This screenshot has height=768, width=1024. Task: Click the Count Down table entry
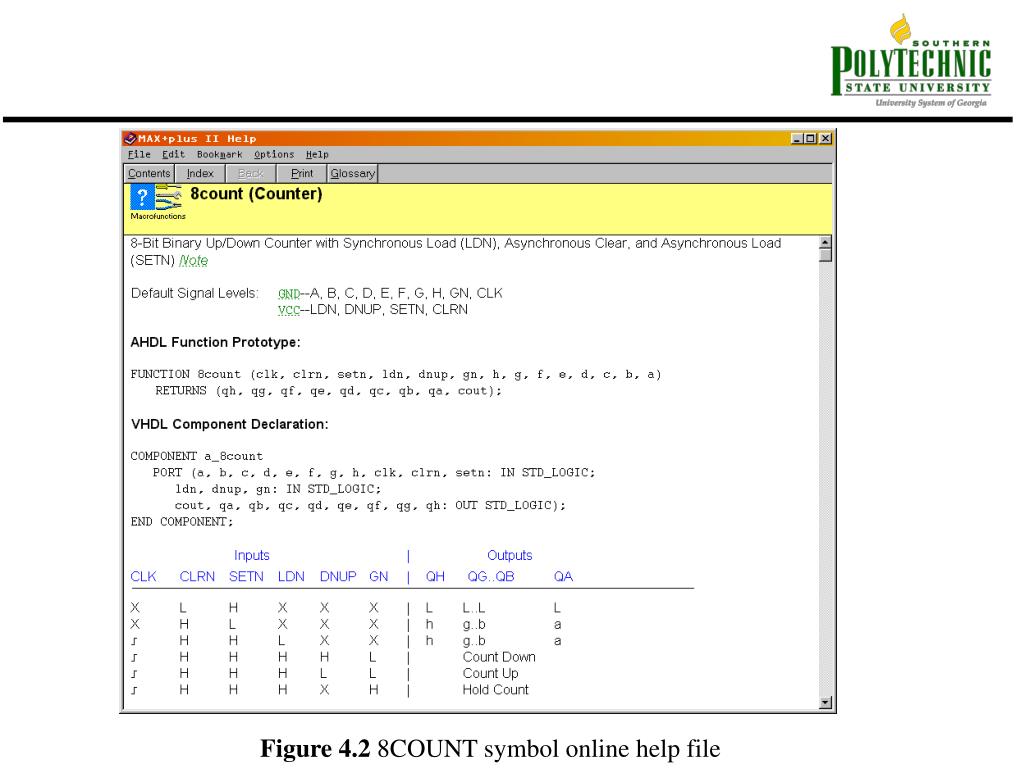click(499, 657)
